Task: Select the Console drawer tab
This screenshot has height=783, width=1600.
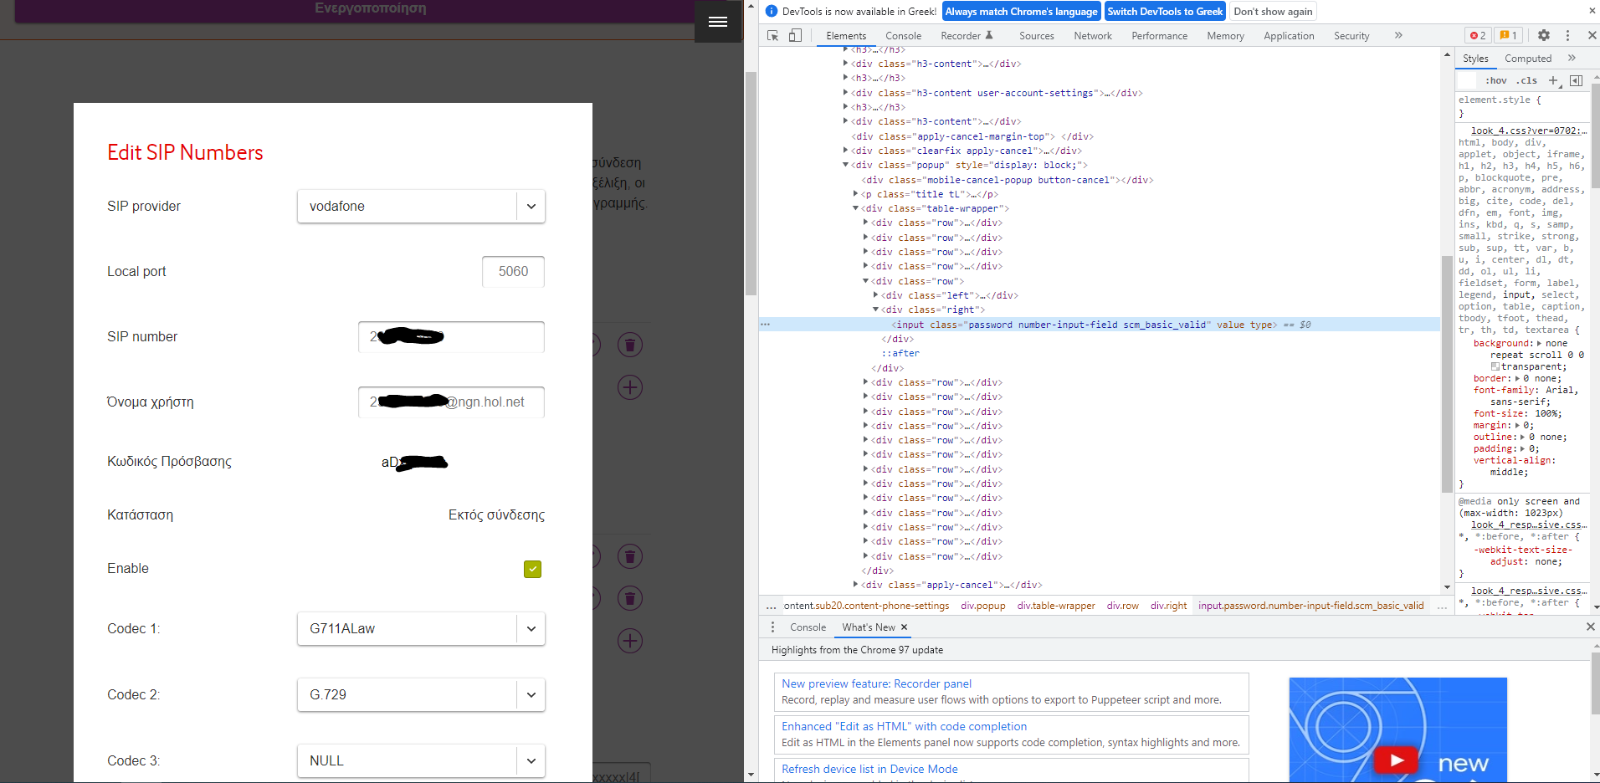Action: 808,628
